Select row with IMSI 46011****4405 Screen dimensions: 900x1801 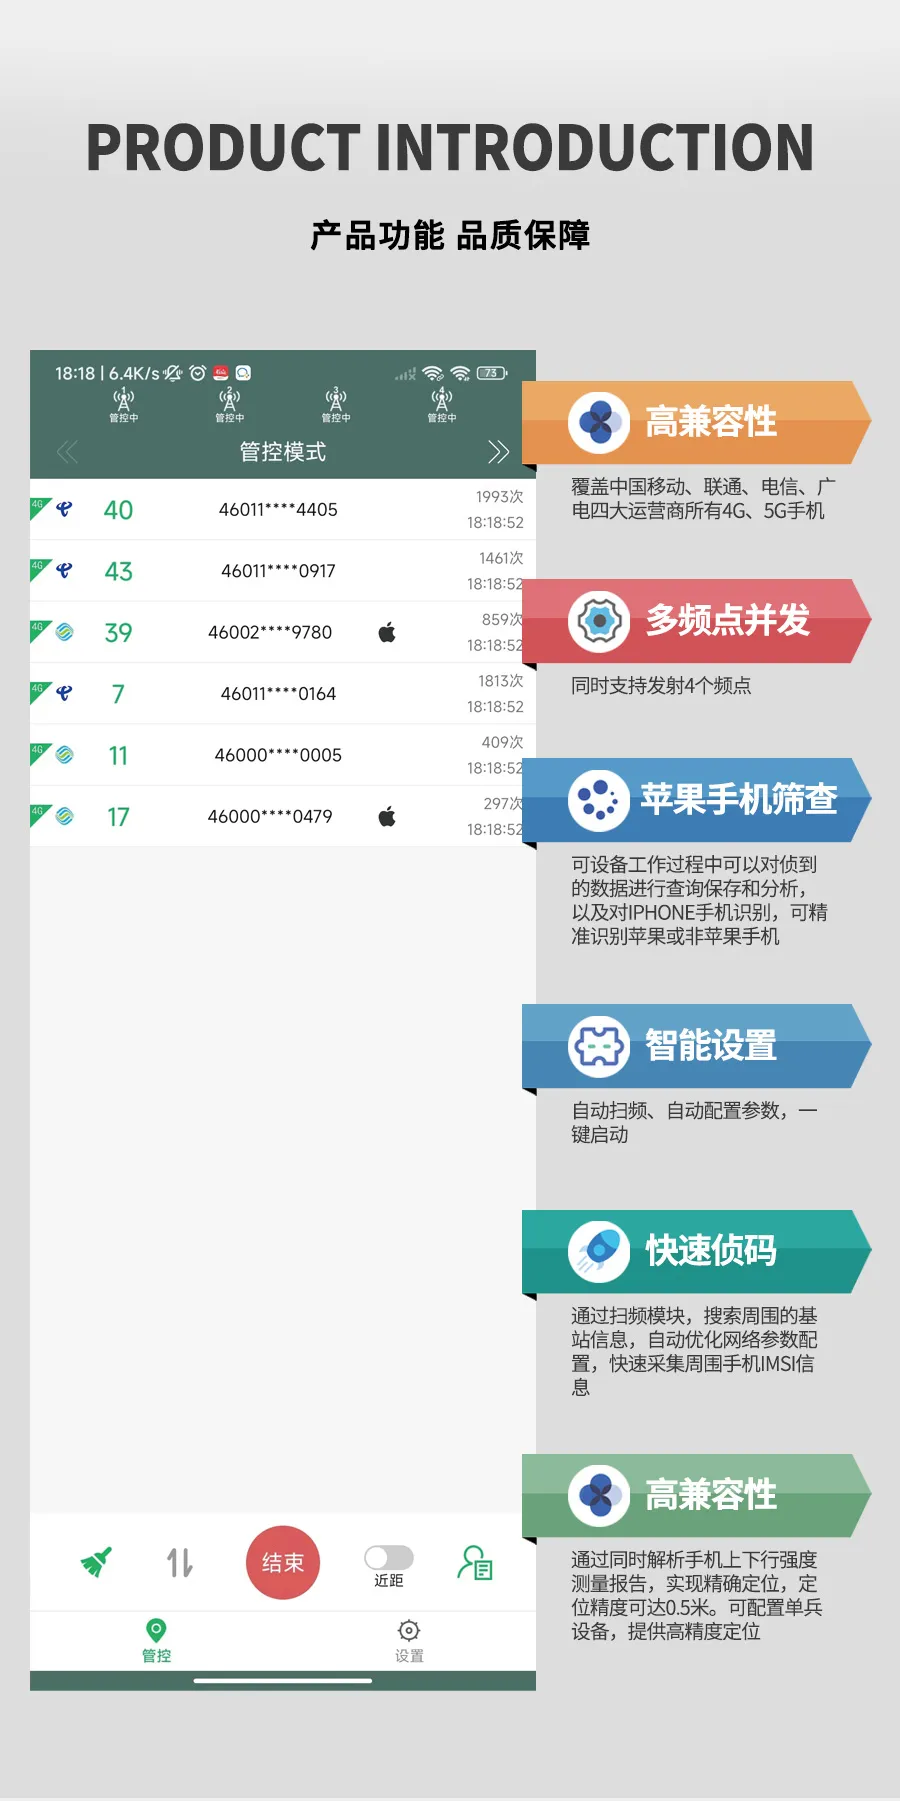[278, 510]
